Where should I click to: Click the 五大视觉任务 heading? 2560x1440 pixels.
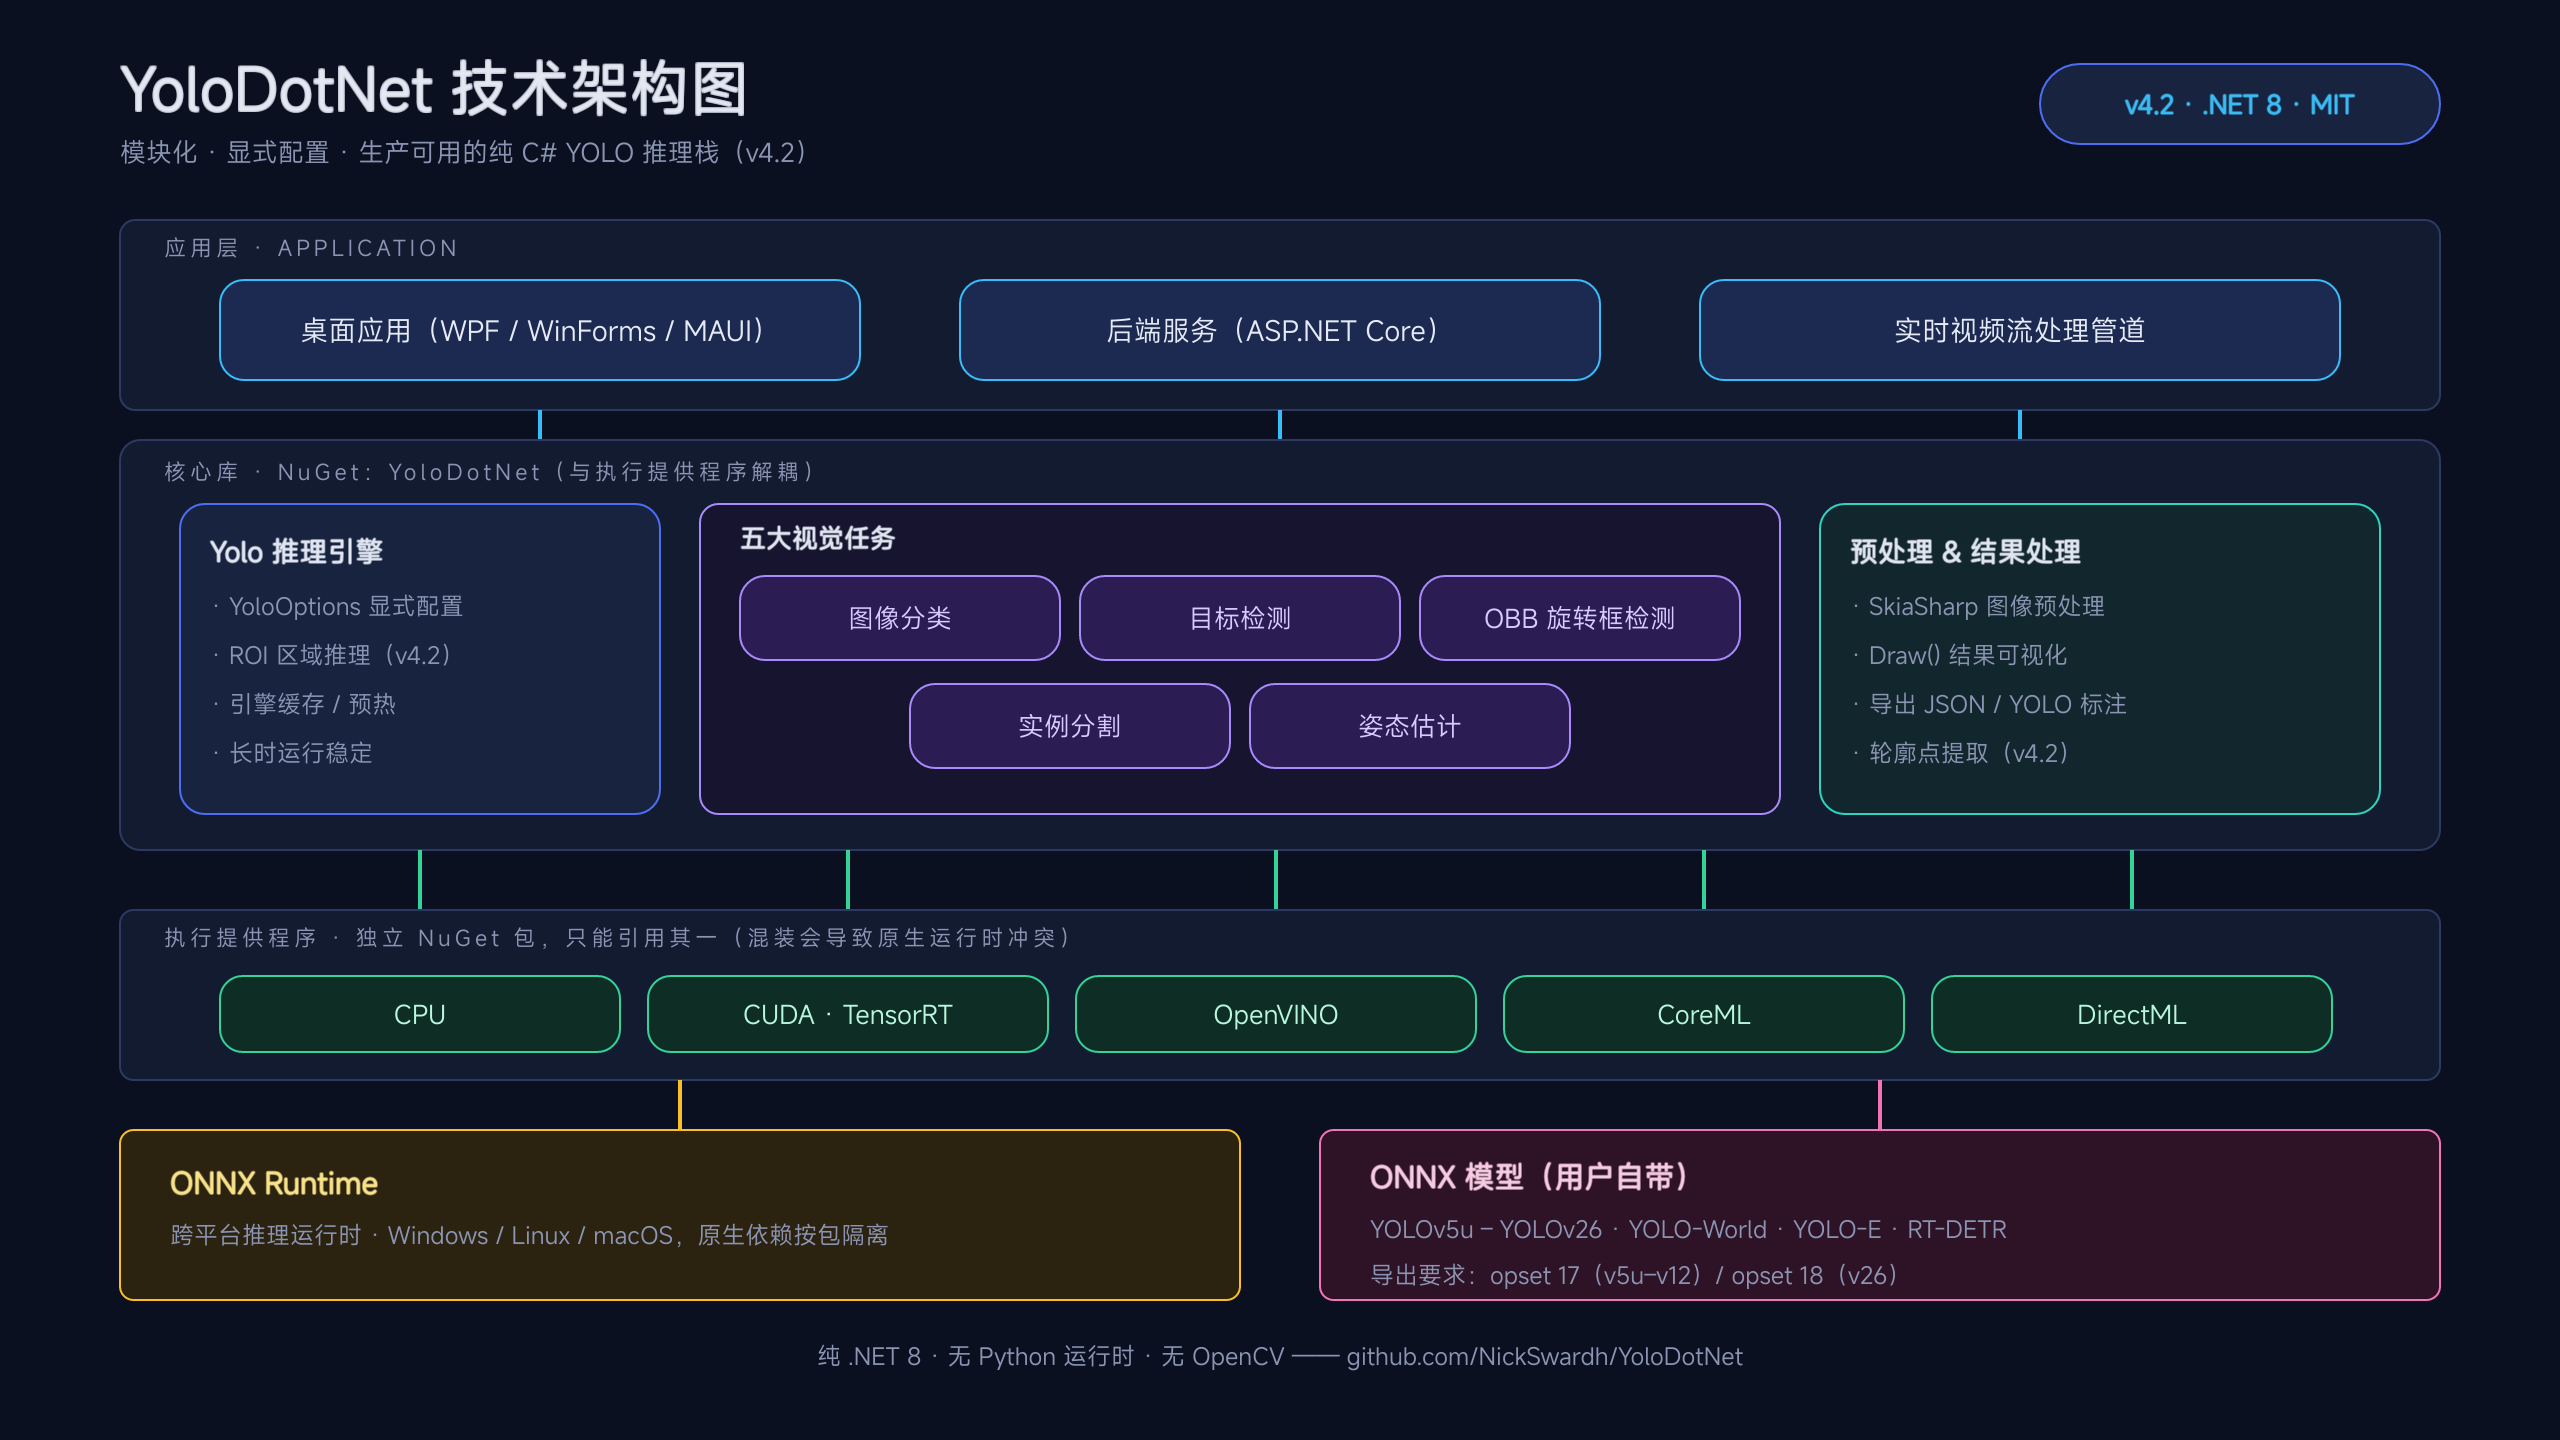[818, 538]
